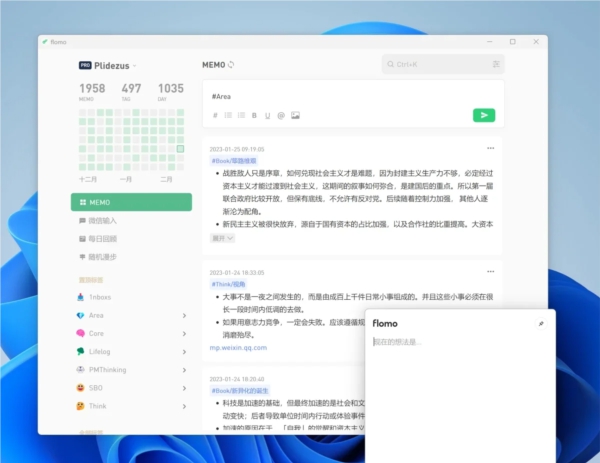600x463 pixels.
Task: Click the search magnifier icon
Action: coord(390,64)
